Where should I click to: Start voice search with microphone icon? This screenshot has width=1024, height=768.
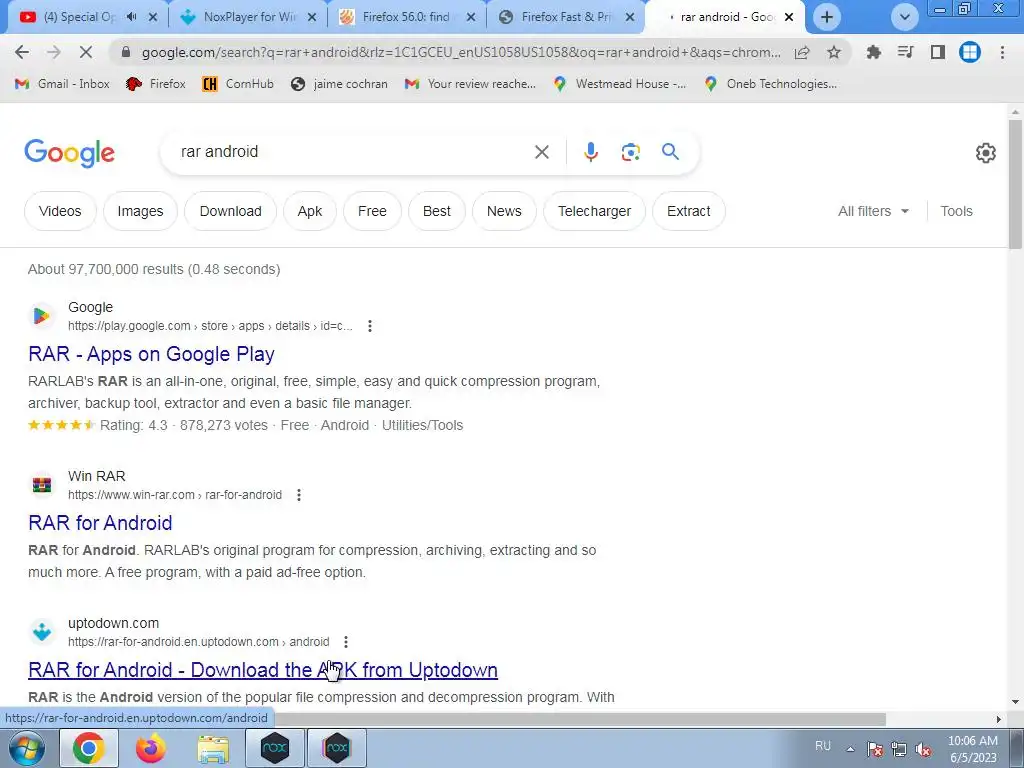pyautogui.click(x=590, y=152)
